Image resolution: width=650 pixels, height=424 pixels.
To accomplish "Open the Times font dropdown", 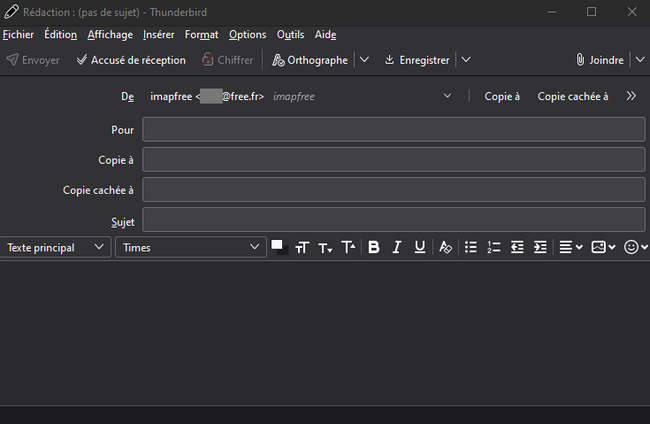I will coord(191,247).
